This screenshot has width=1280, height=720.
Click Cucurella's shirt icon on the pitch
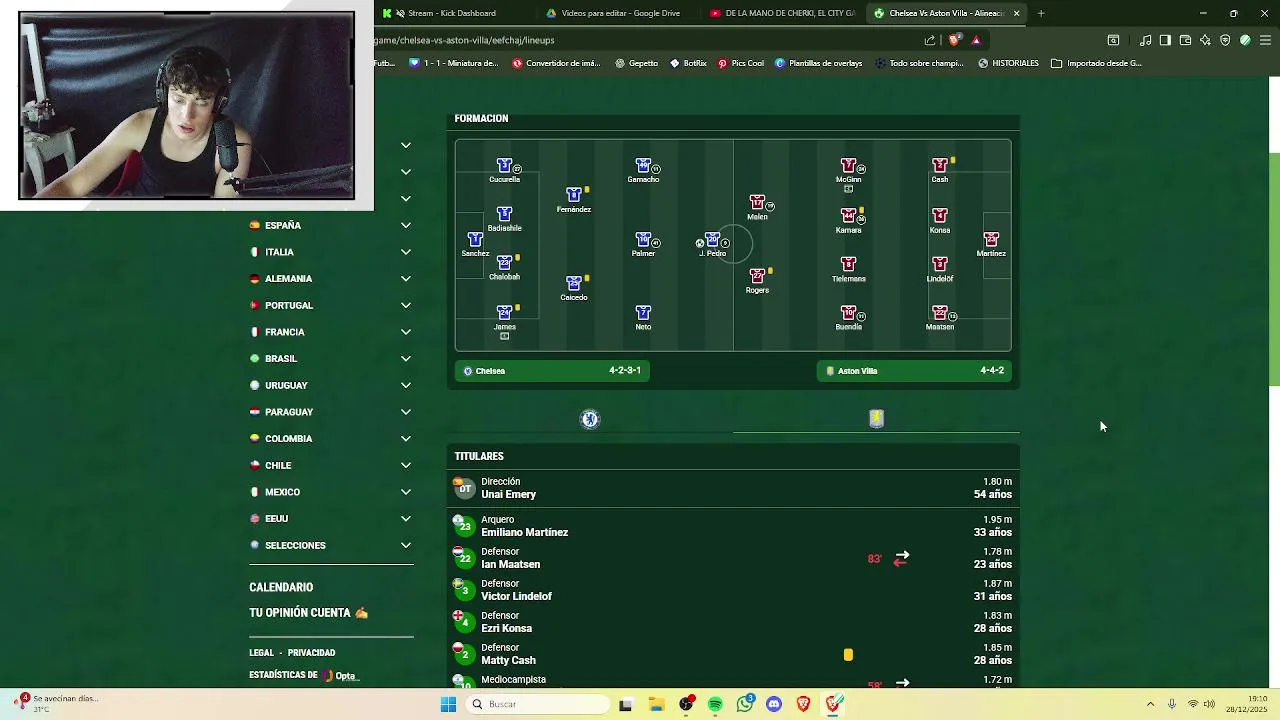pyautogui.click(x=504, y=165)
